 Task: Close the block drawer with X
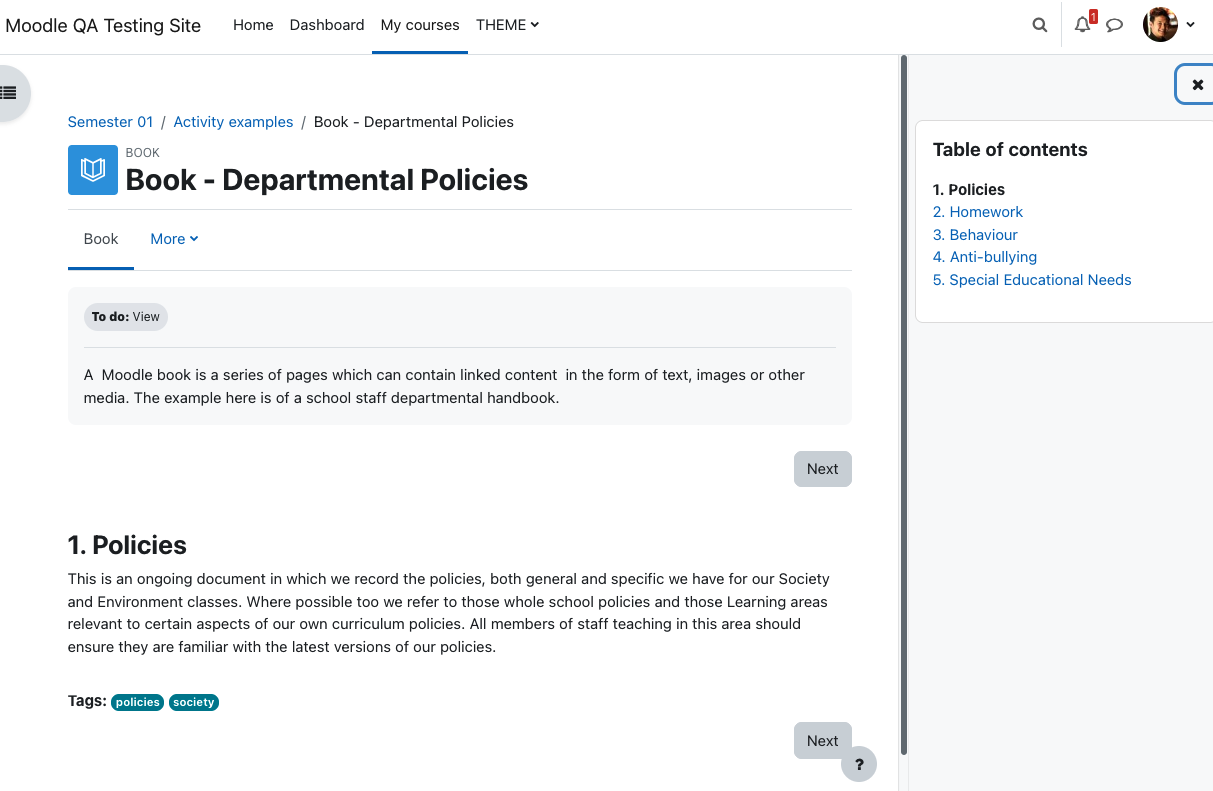1197,85
